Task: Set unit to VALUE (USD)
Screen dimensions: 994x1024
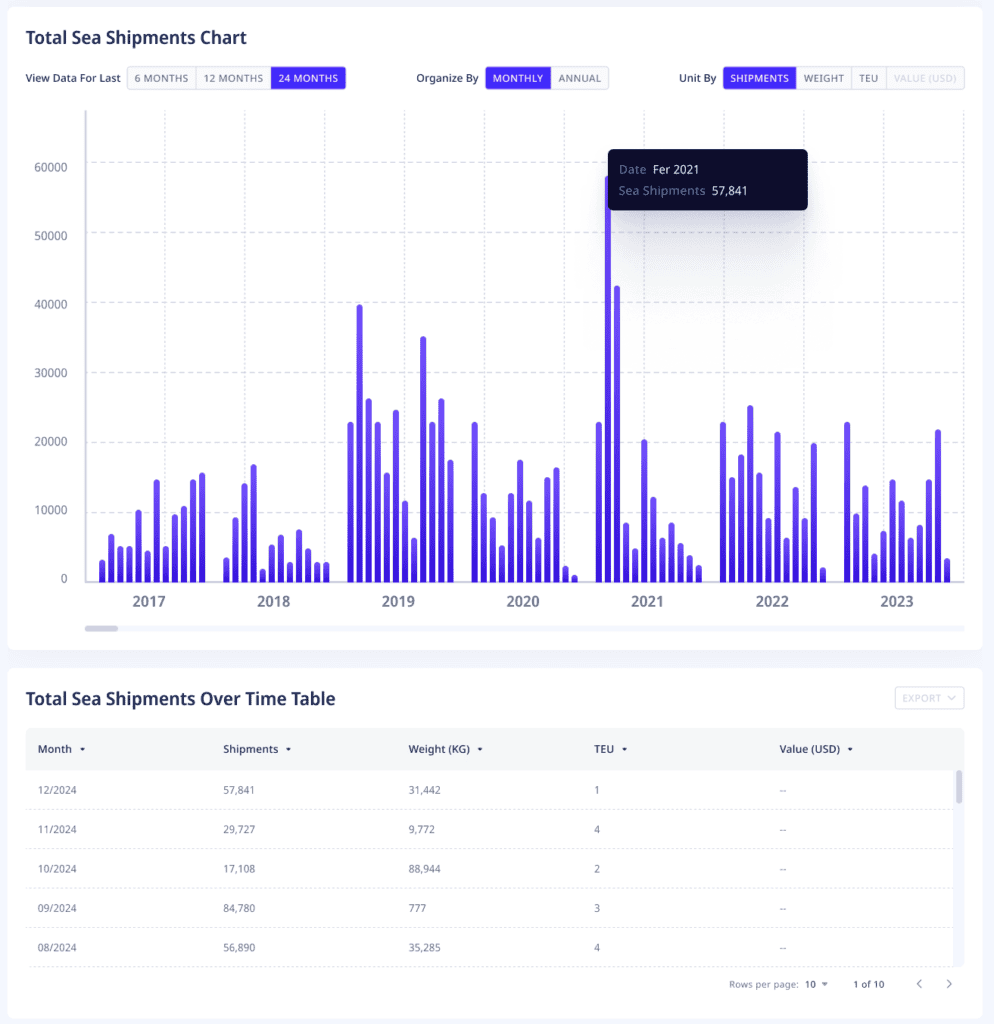Action: tap(925, 78)
